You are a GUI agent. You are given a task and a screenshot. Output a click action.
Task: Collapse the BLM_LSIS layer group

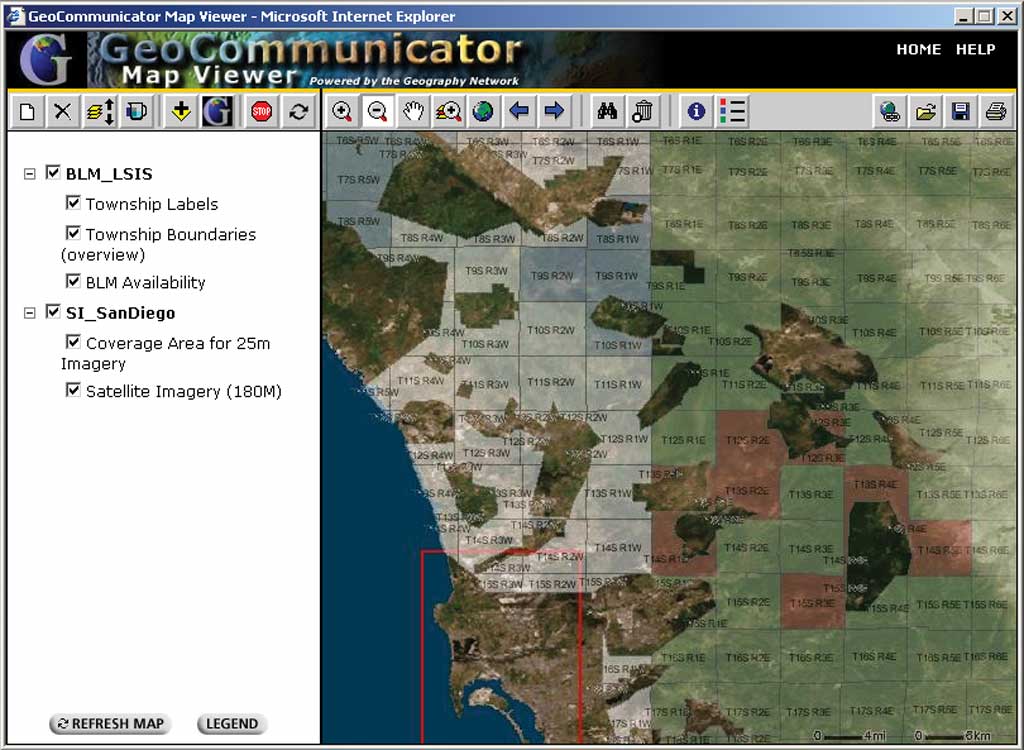click(x=29, y=174)
